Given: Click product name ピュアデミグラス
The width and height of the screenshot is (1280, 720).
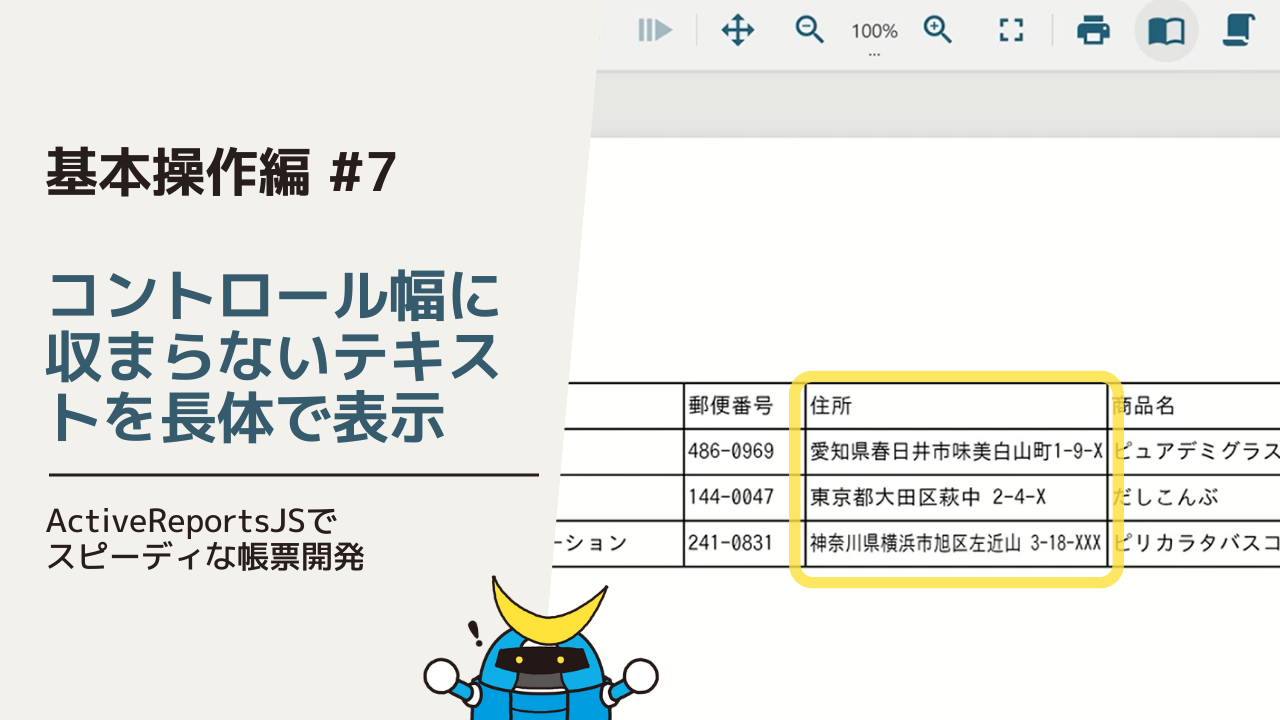Looking at the screenshot, I should pos(1196,451).
